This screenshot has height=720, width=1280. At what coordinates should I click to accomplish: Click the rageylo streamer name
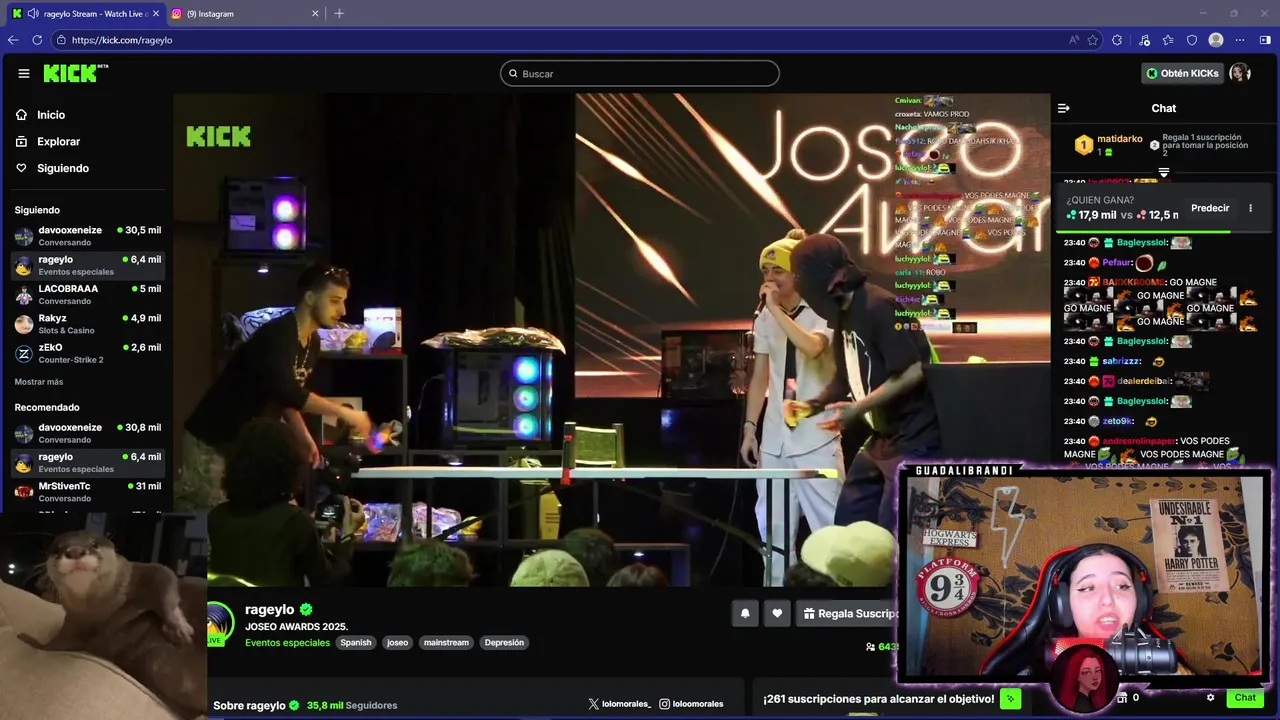pos(270,609)
